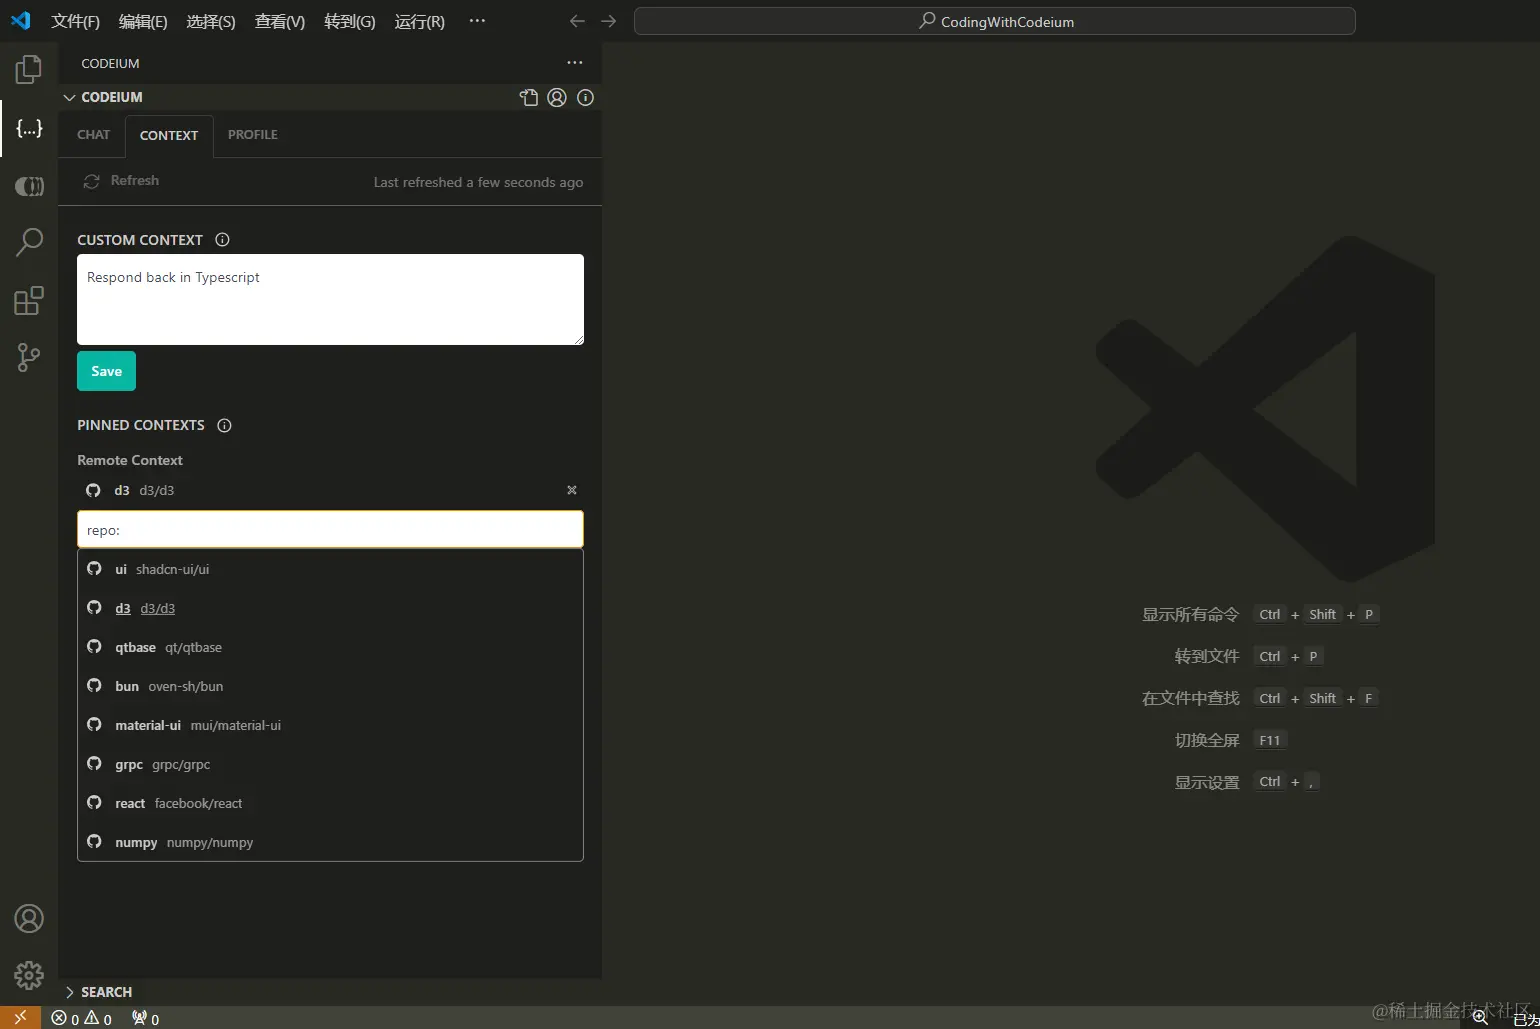Open the 运行(R) menu

[420, 21]
